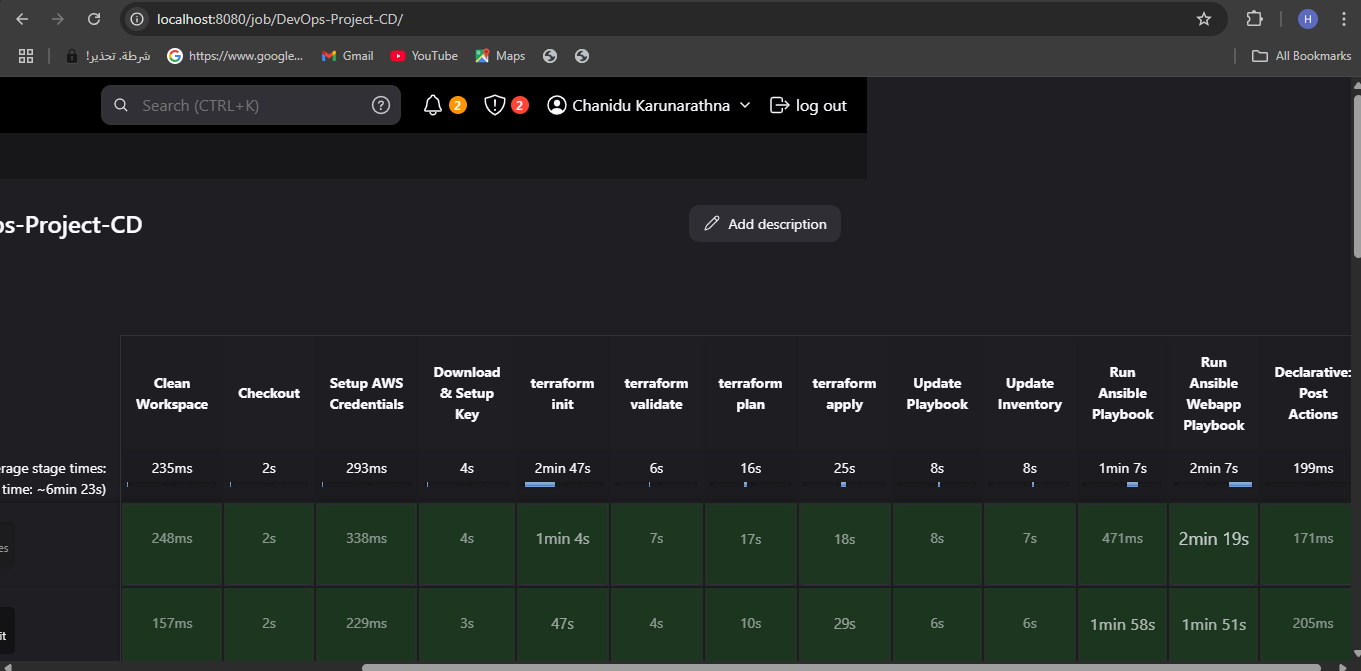Select the 157ms Clean Workspace cell
This screenshot has height=671, width=1361.
(172, 624)
